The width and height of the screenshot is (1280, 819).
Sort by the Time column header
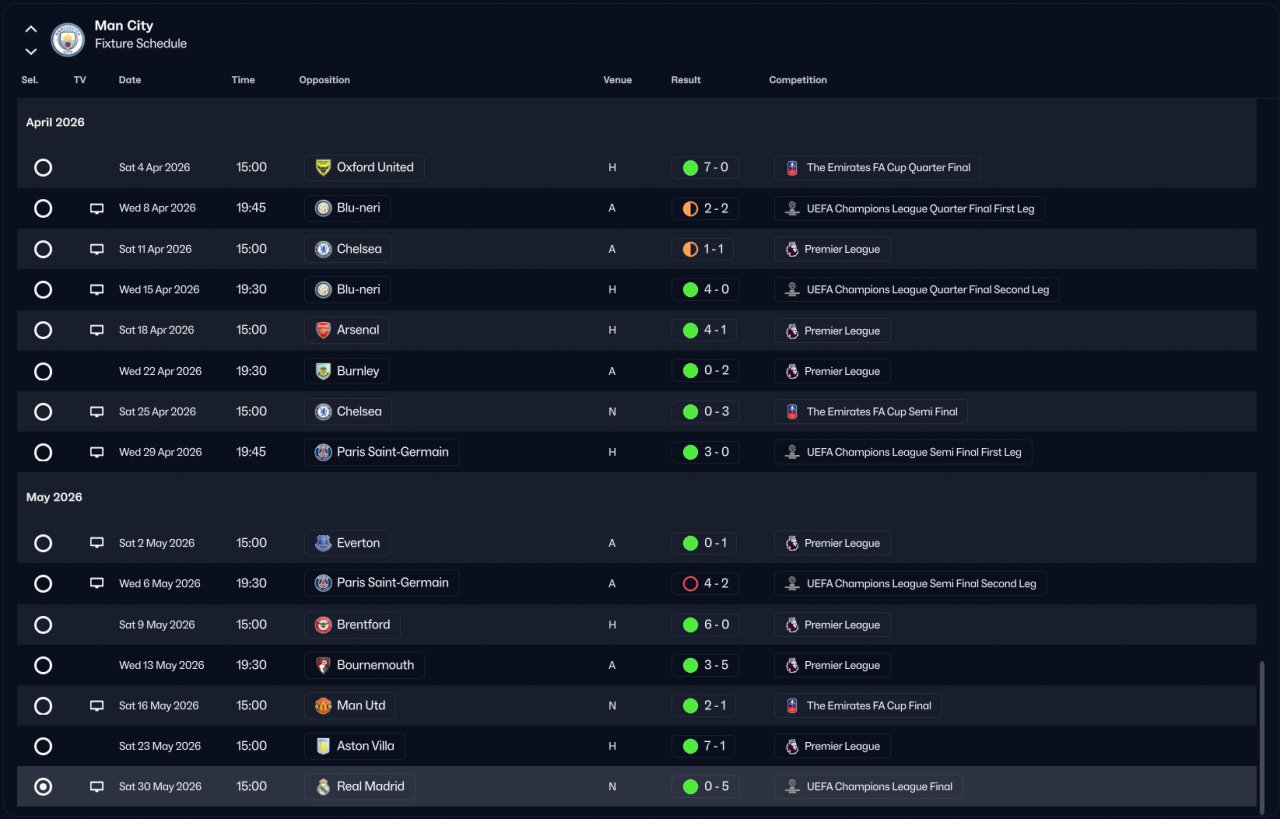243,80
